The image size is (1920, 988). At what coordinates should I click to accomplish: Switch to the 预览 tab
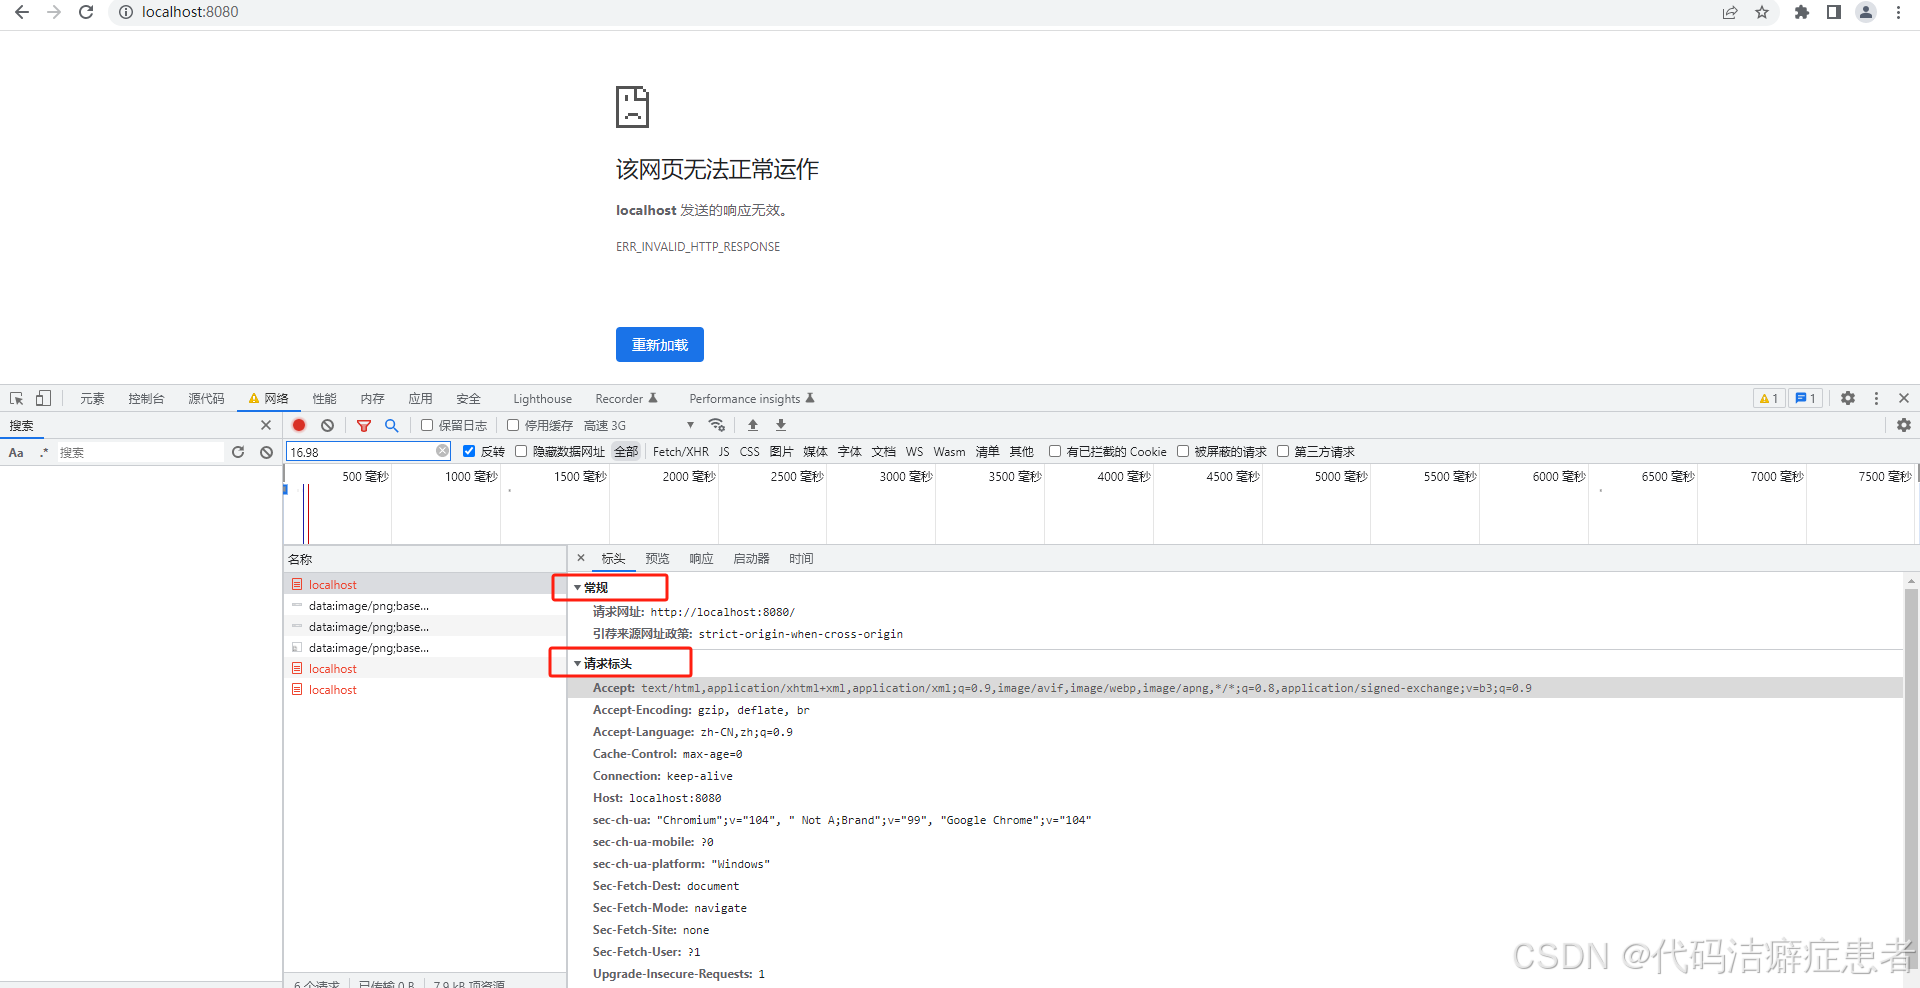tap(656, 558)
